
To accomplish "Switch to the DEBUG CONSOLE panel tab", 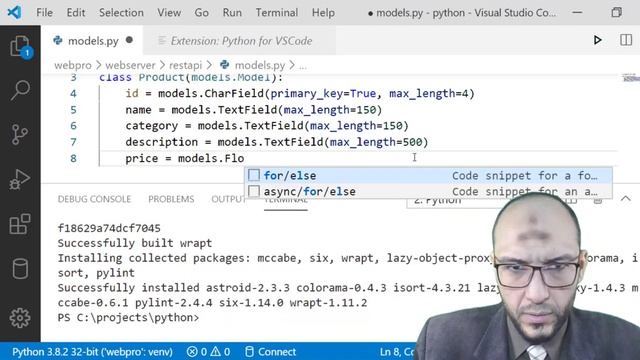I will click(94, 199).
